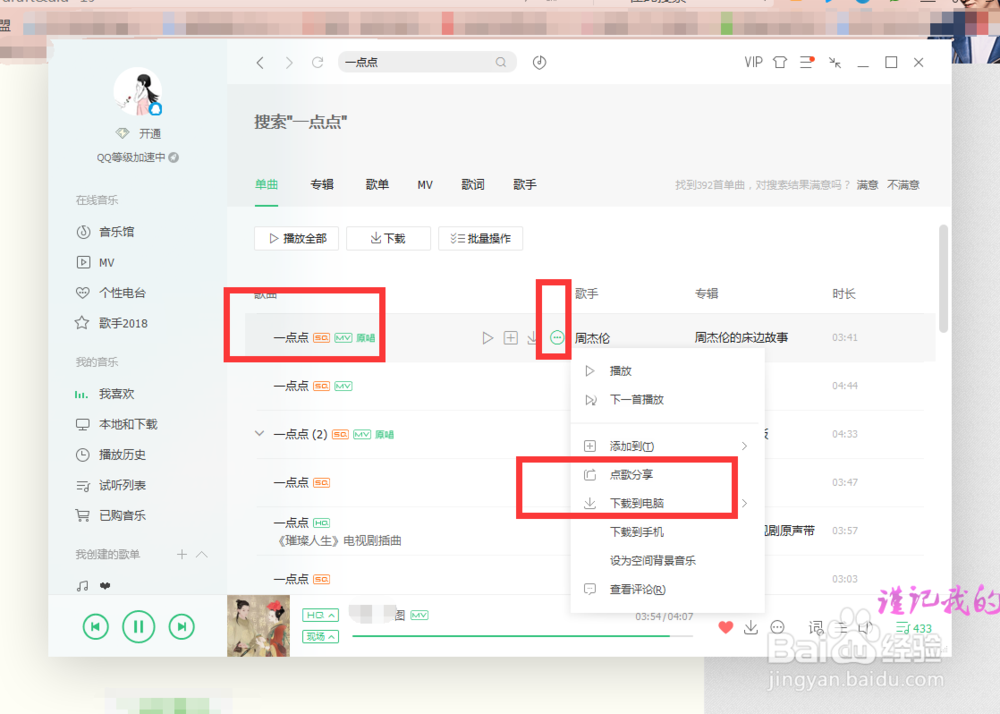
Task: Go back with the left arrow
Action: [260, 62]
